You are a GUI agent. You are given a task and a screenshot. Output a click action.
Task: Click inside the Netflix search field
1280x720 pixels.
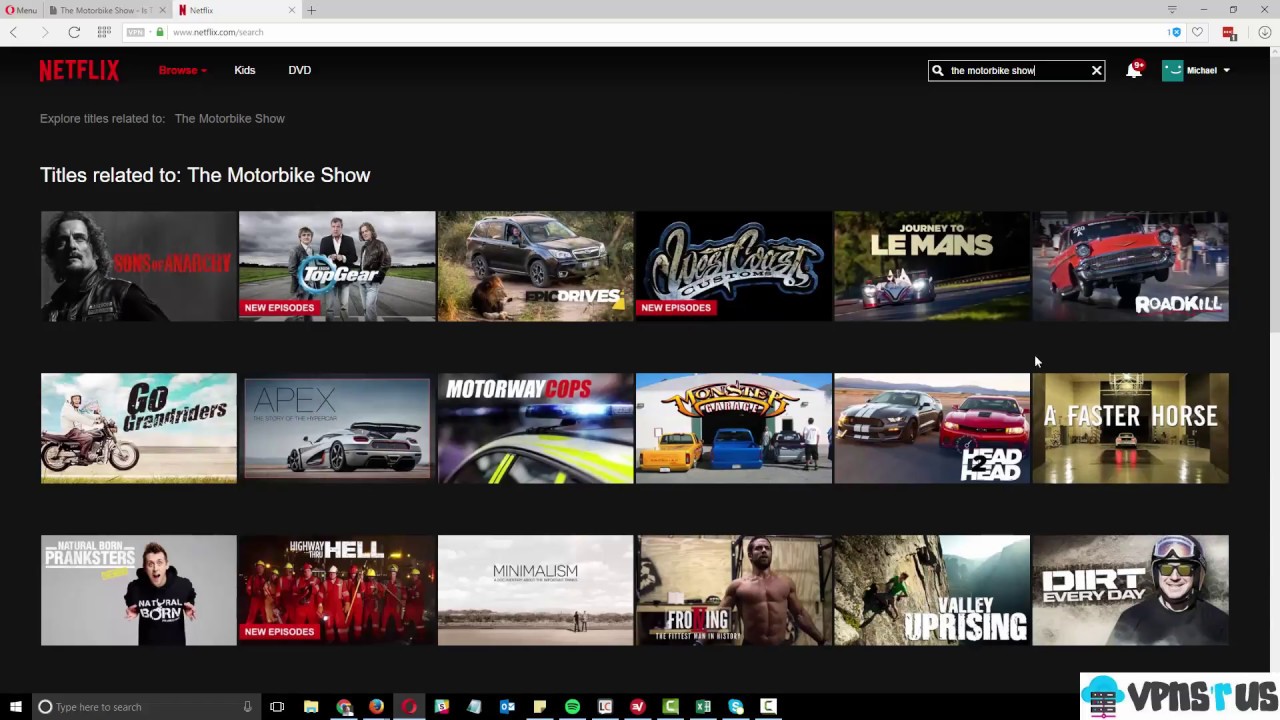click(1015, 70)
